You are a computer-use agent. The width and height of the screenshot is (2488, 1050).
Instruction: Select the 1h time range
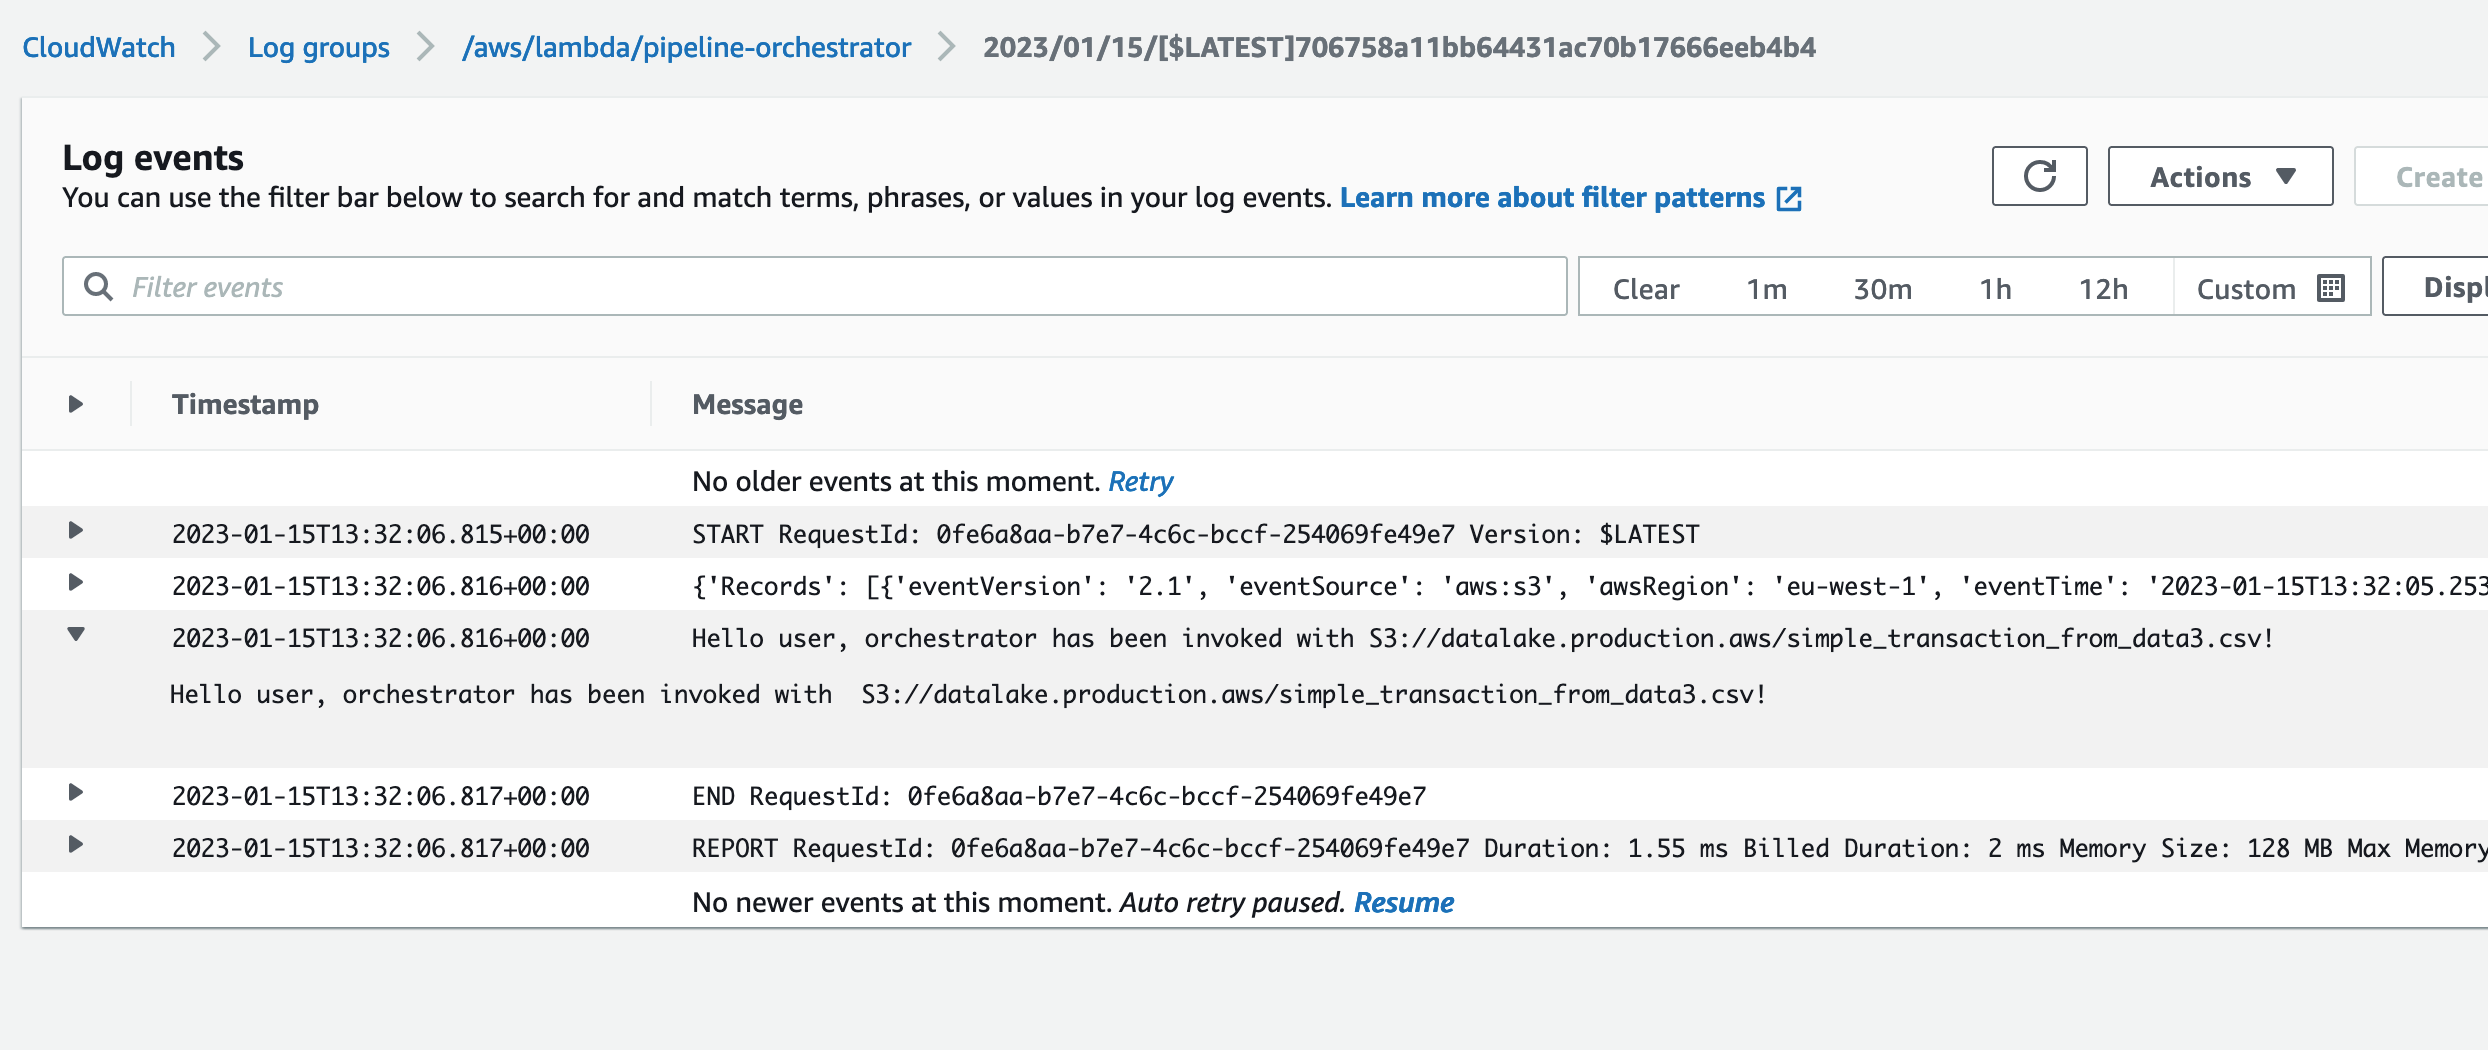(x=1995, y=289)
